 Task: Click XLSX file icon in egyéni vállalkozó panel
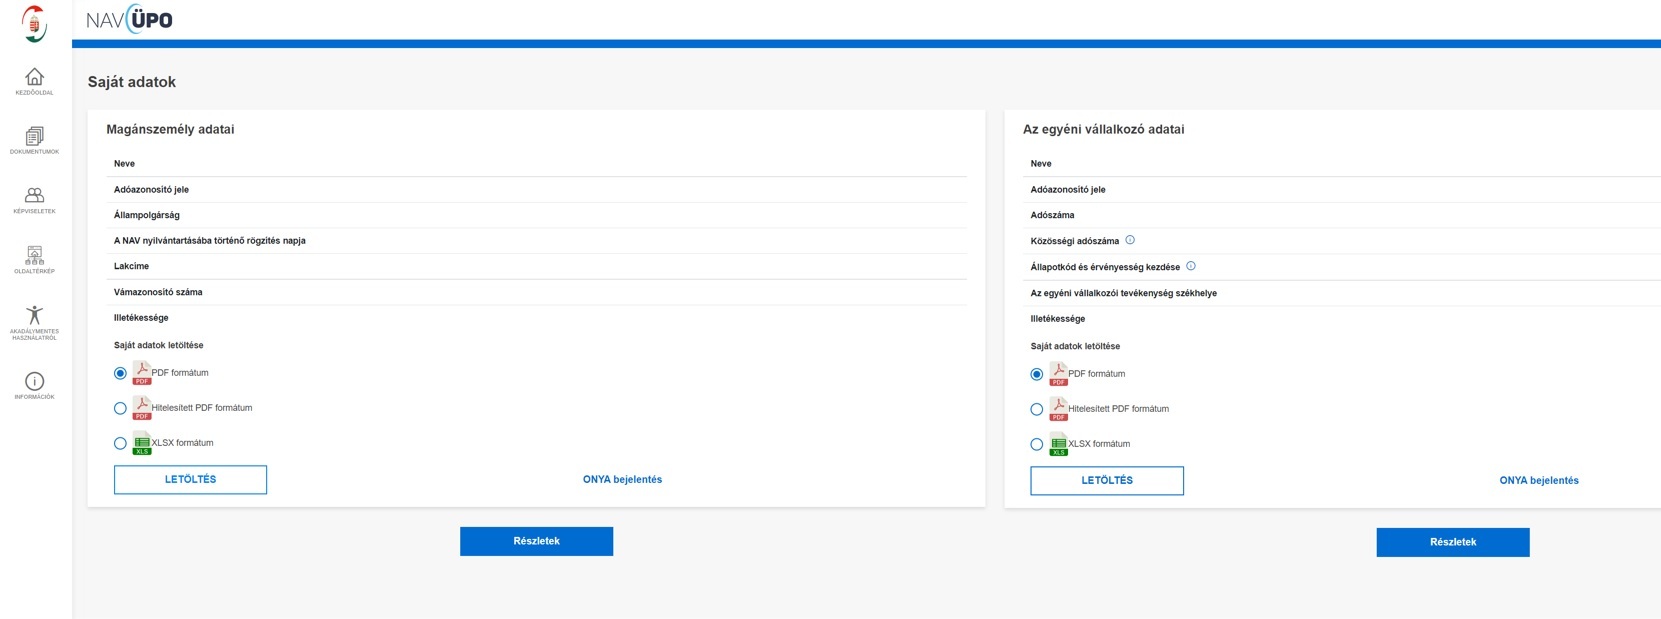[1058, 444]
